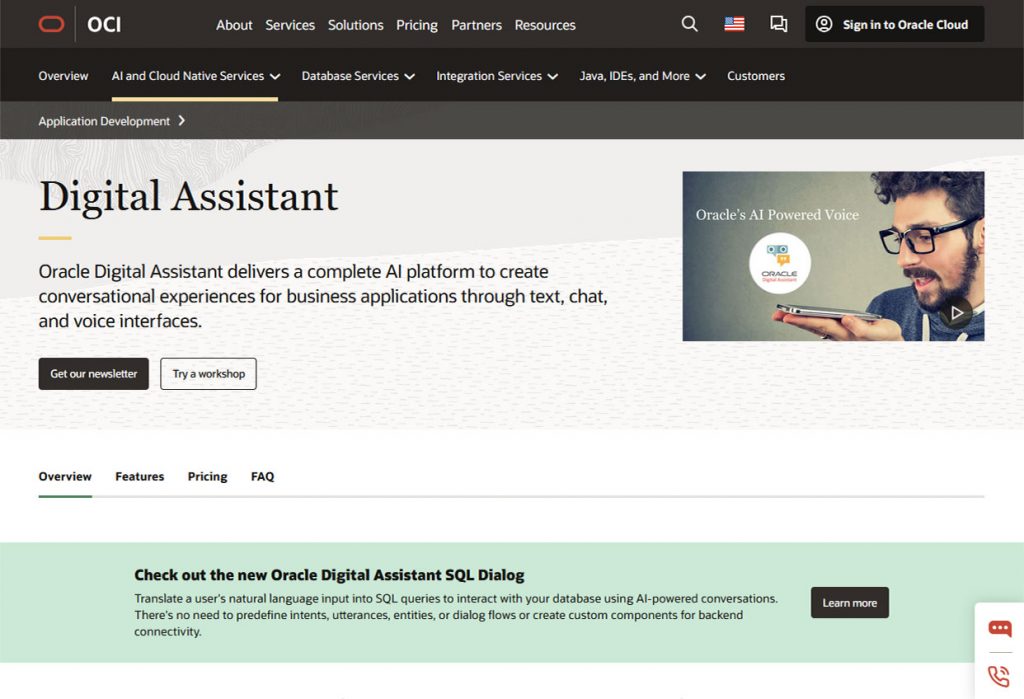Click the Try a workshop button
1024x699 pixels.
[x=208, y=374]
